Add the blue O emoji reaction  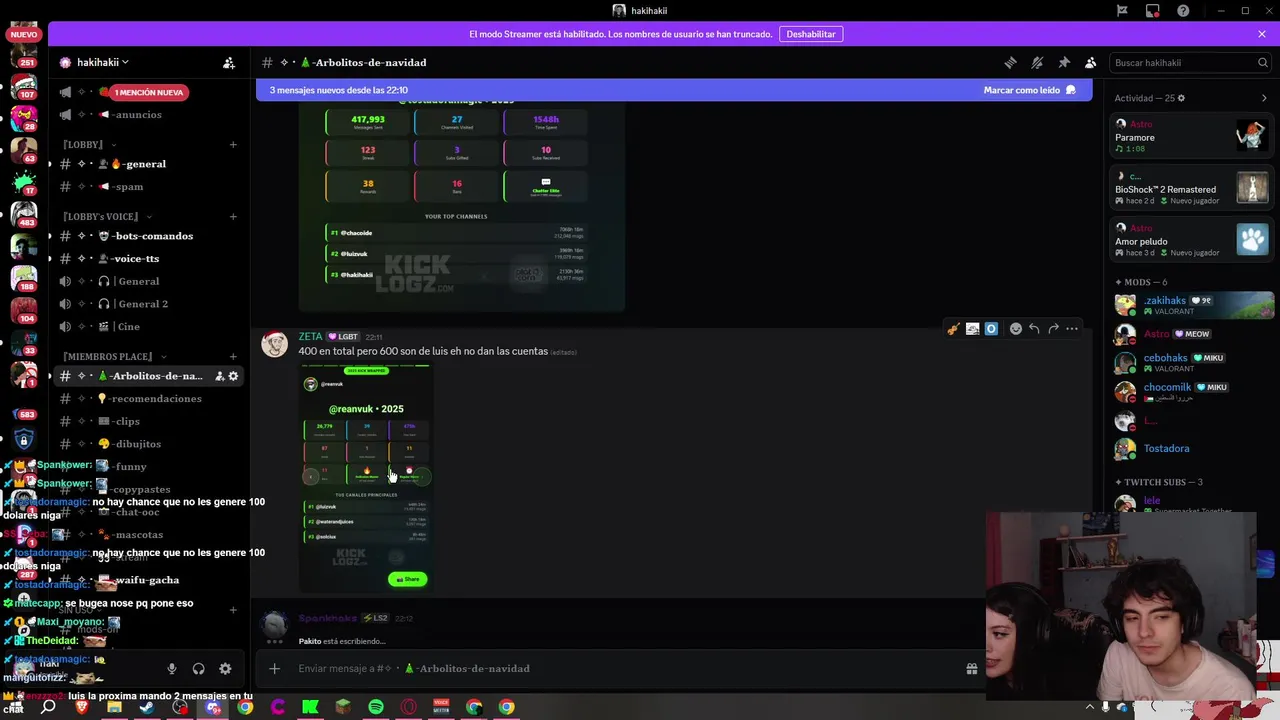coord(991,329)
